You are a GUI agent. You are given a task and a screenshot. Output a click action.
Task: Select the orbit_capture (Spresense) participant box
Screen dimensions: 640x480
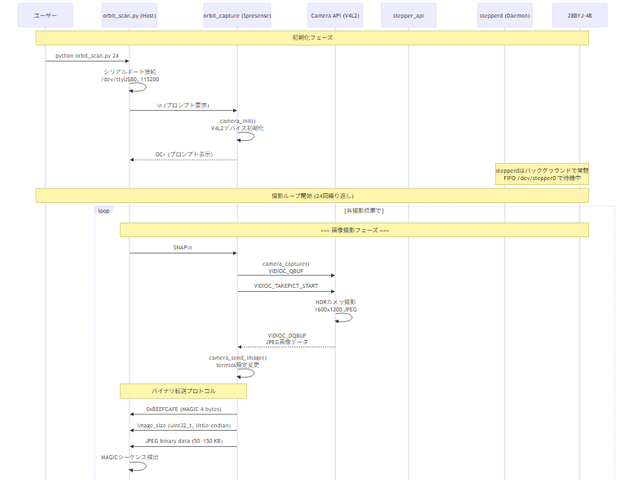237,16
